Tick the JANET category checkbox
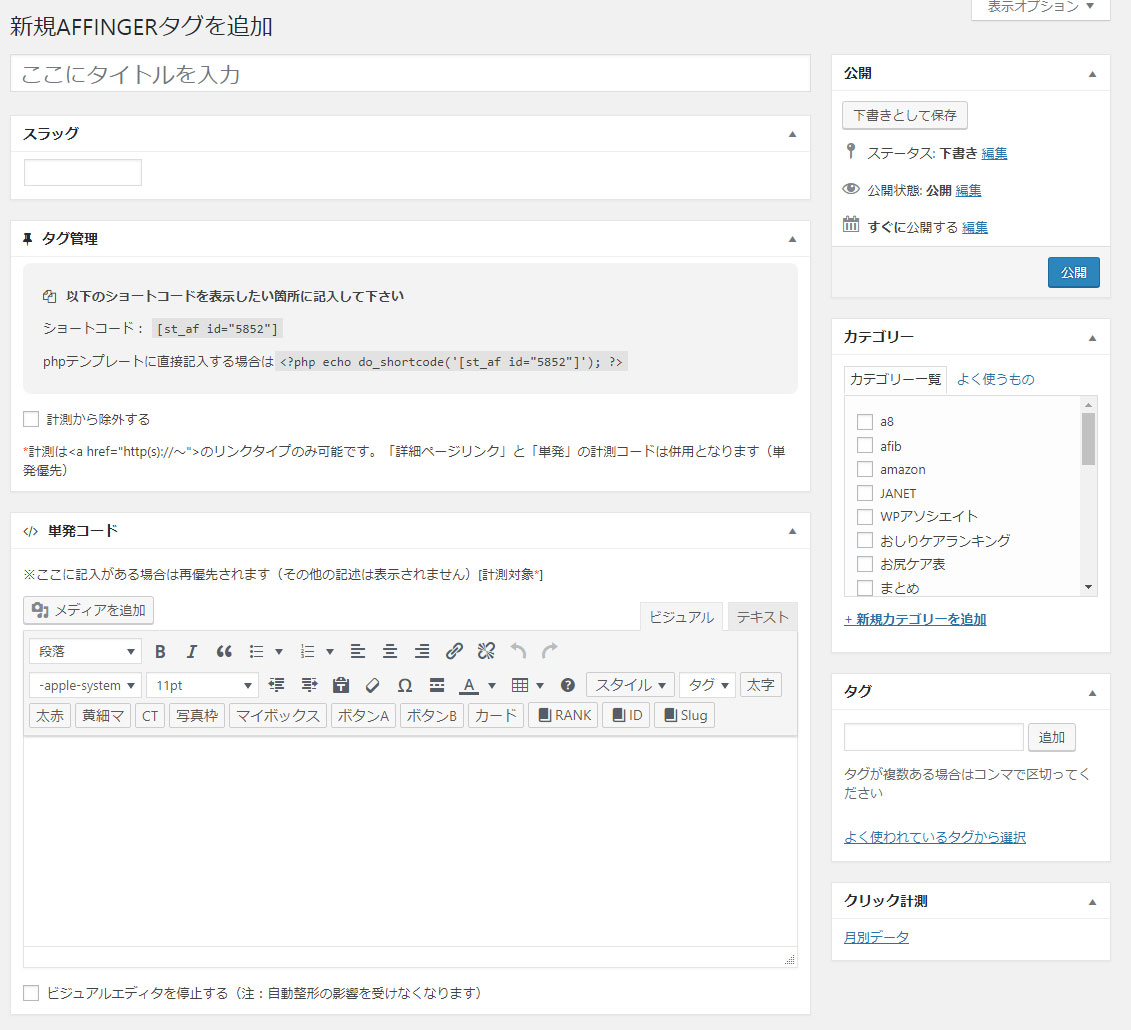This screenshot has width=1131, height=1030. (x=865, y=493)
